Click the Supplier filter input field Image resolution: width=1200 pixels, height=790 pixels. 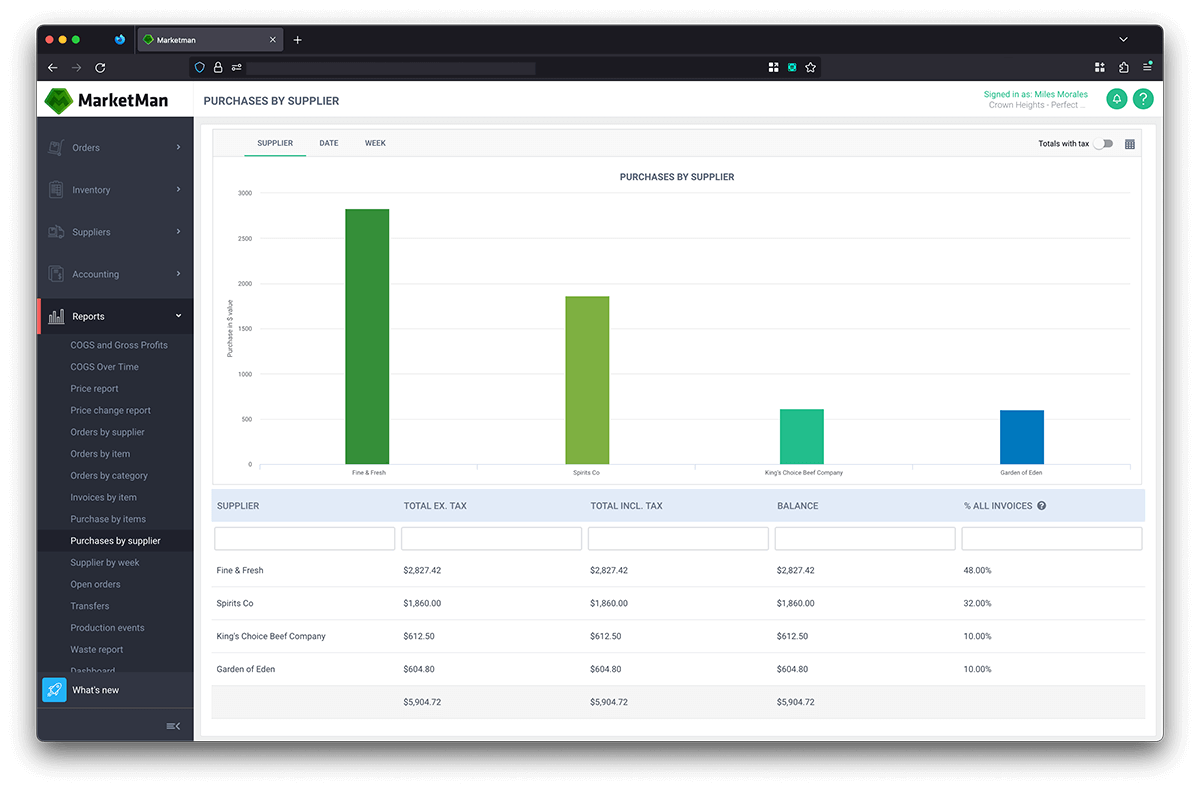tap(304, 538)
